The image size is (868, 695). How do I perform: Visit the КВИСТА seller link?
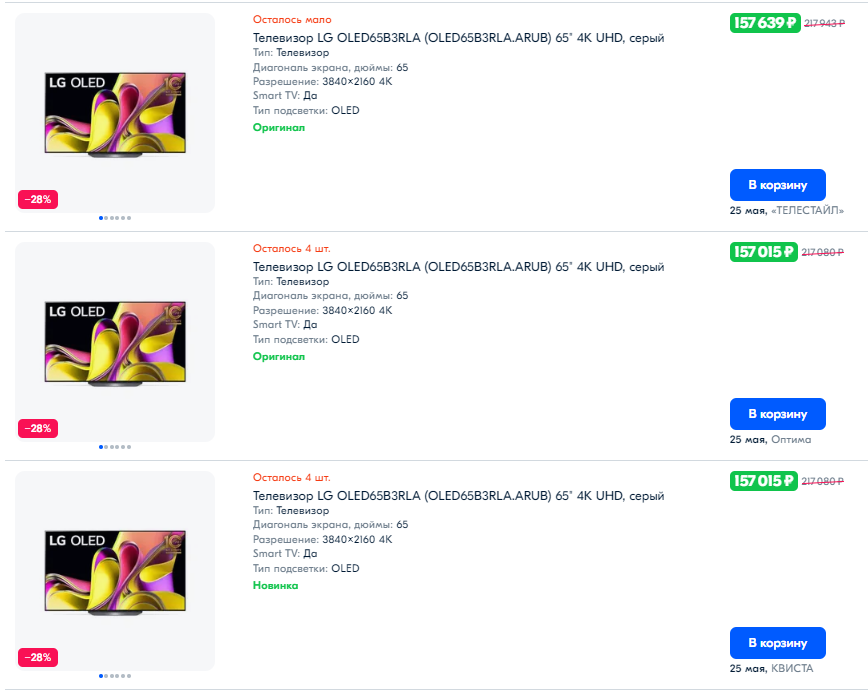[x=792, y=668]
